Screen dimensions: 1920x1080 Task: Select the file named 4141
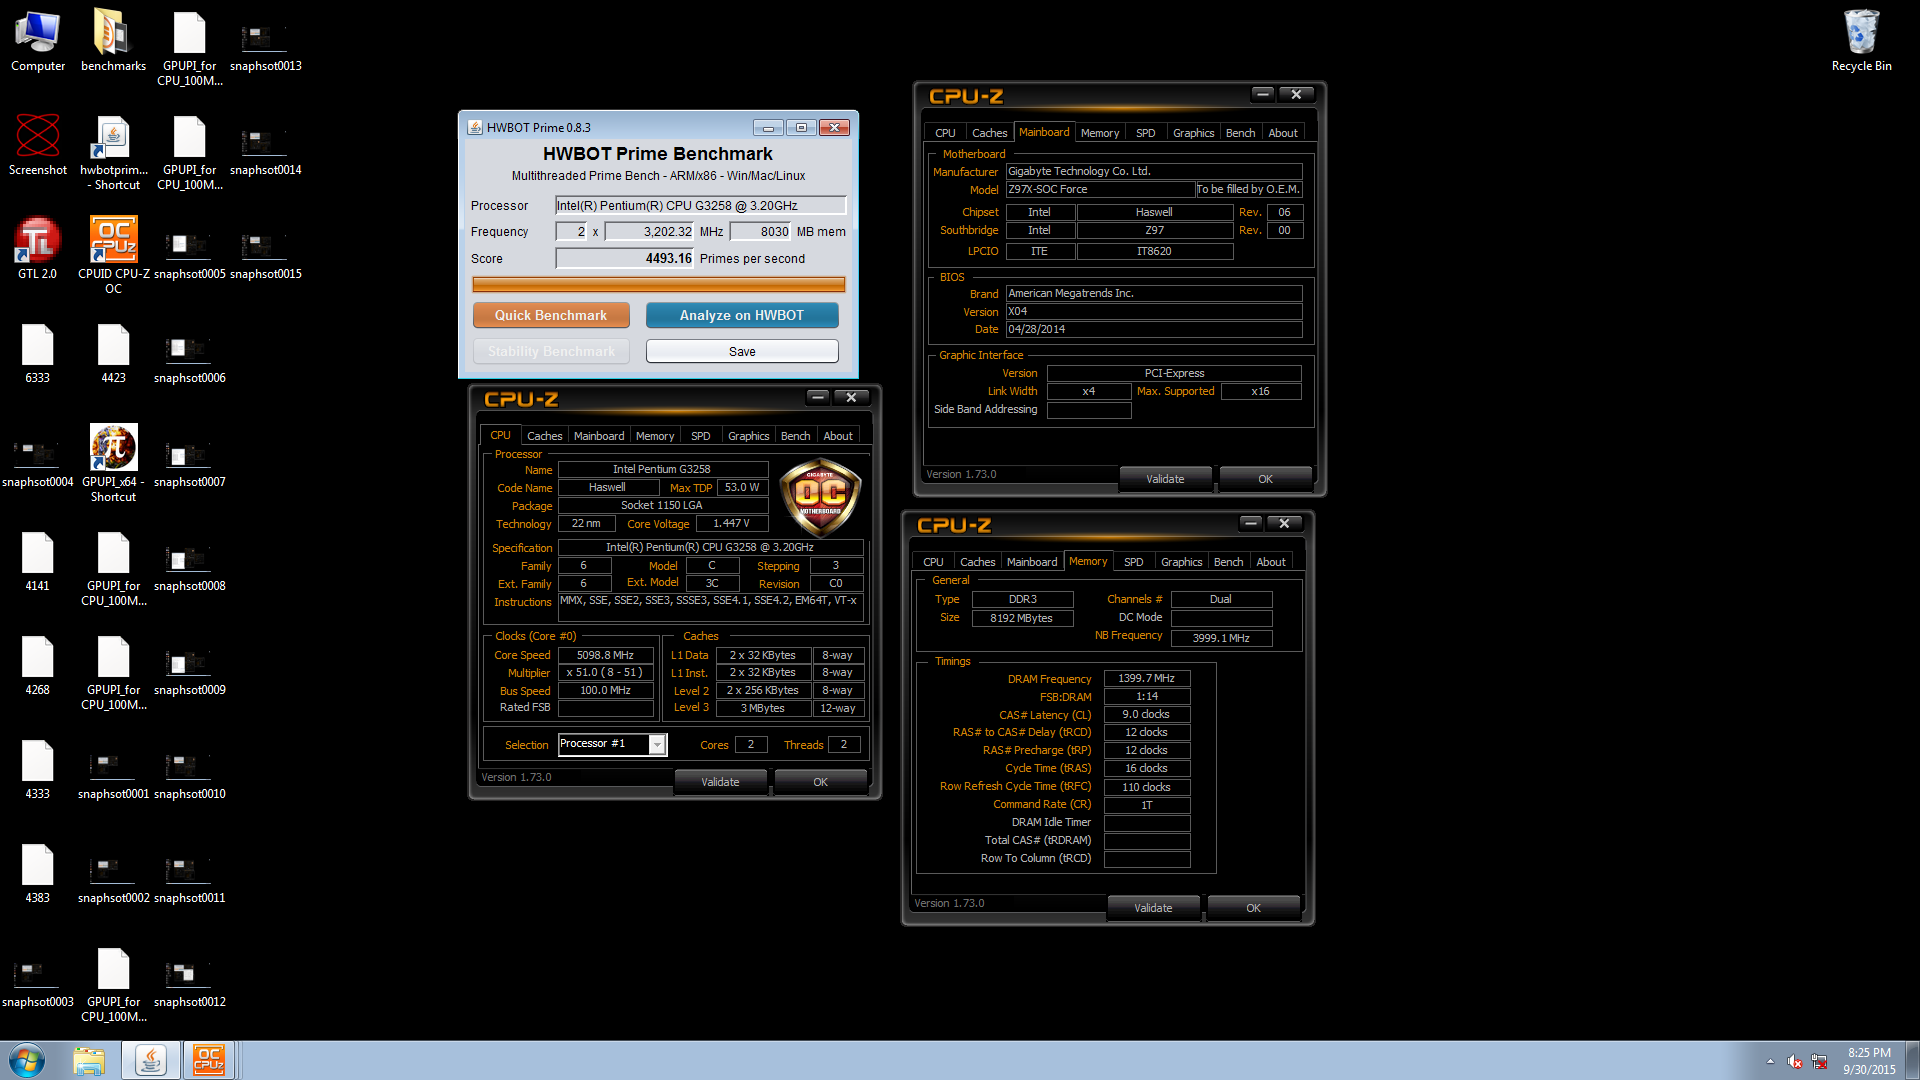(x=38, y=560)
